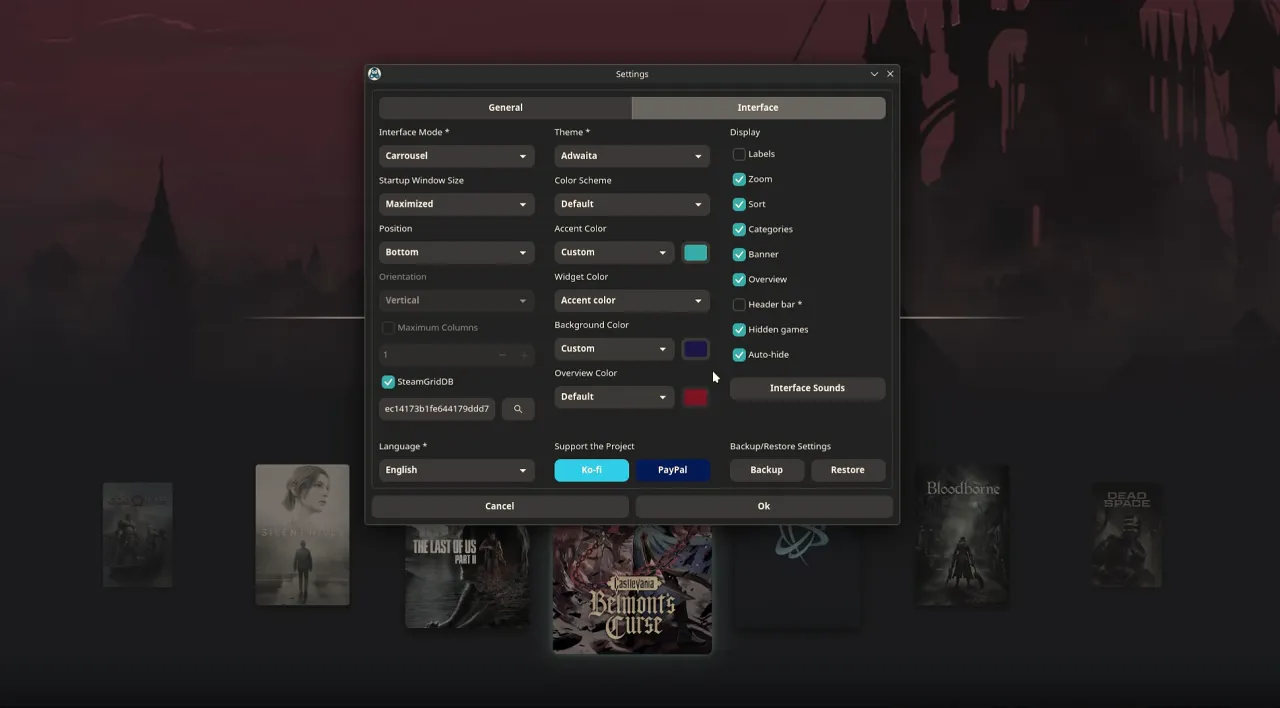The image size is (1280, 708).
Task: Select The Last of Us Part II cover
Action: (x=467, y=575)
